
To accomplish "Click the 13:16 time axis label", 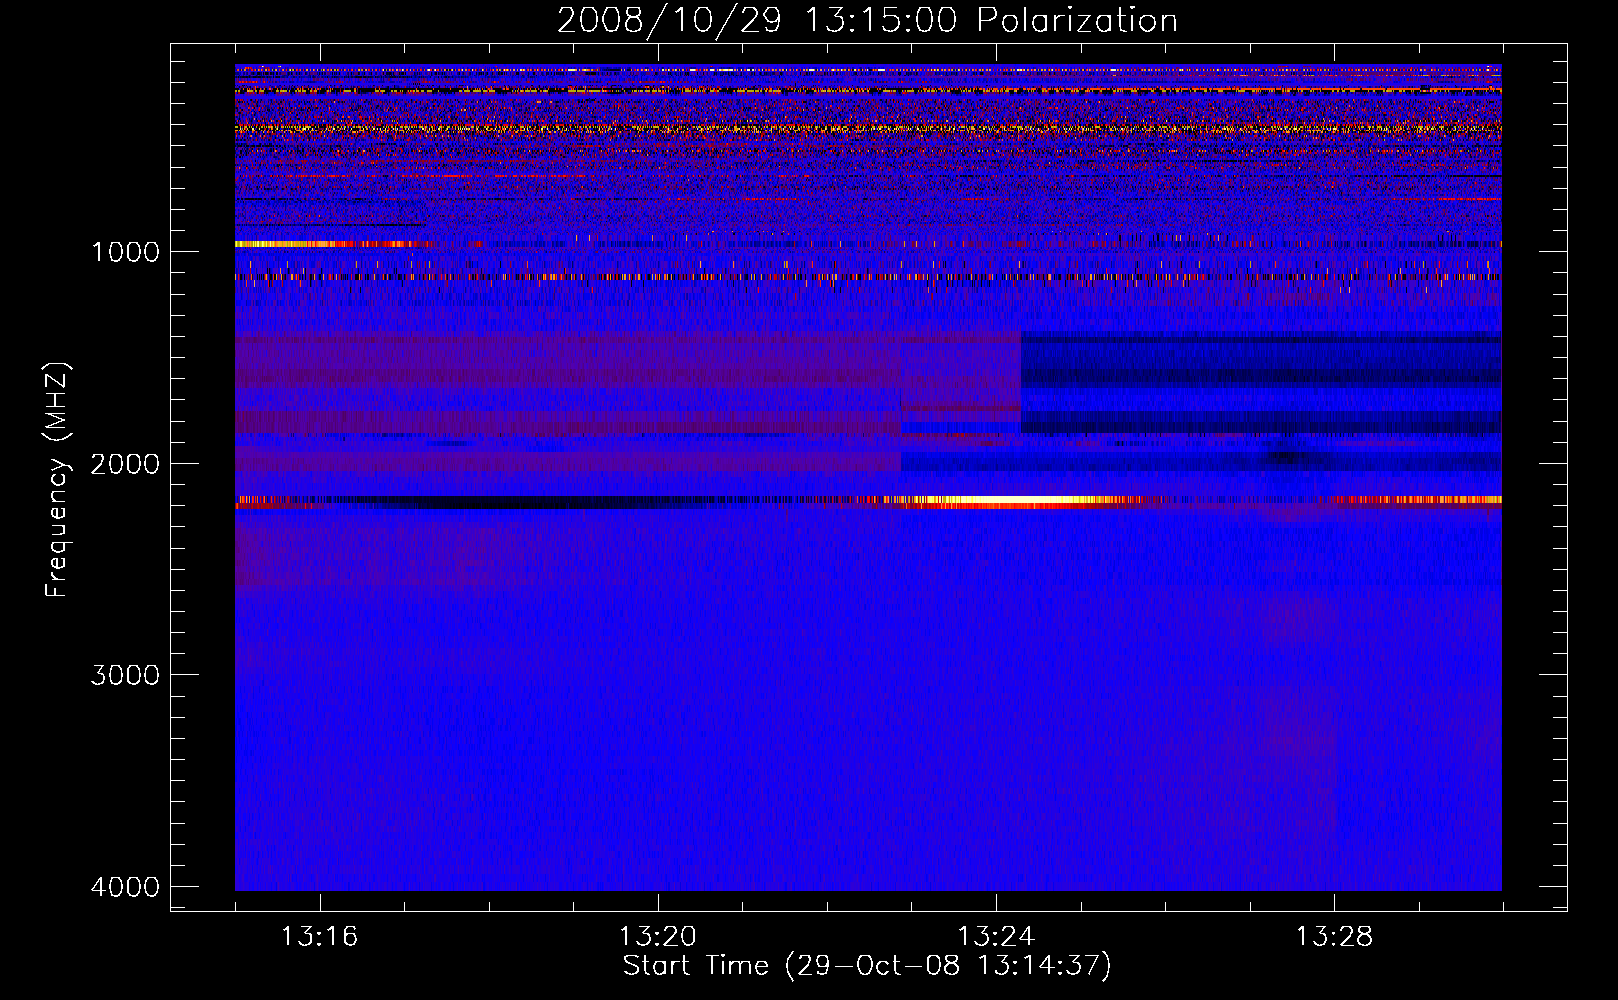I will tap(319, 936).
